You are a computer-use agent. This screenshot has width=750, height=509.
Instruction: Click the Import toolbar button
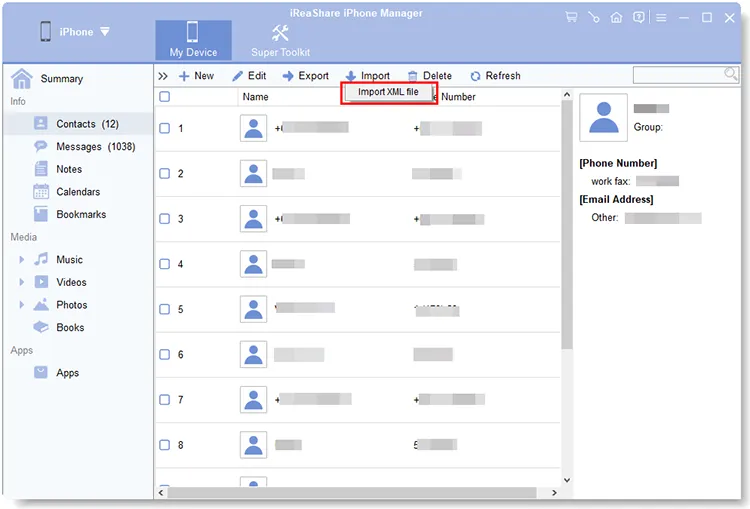[x=367, y=76]
